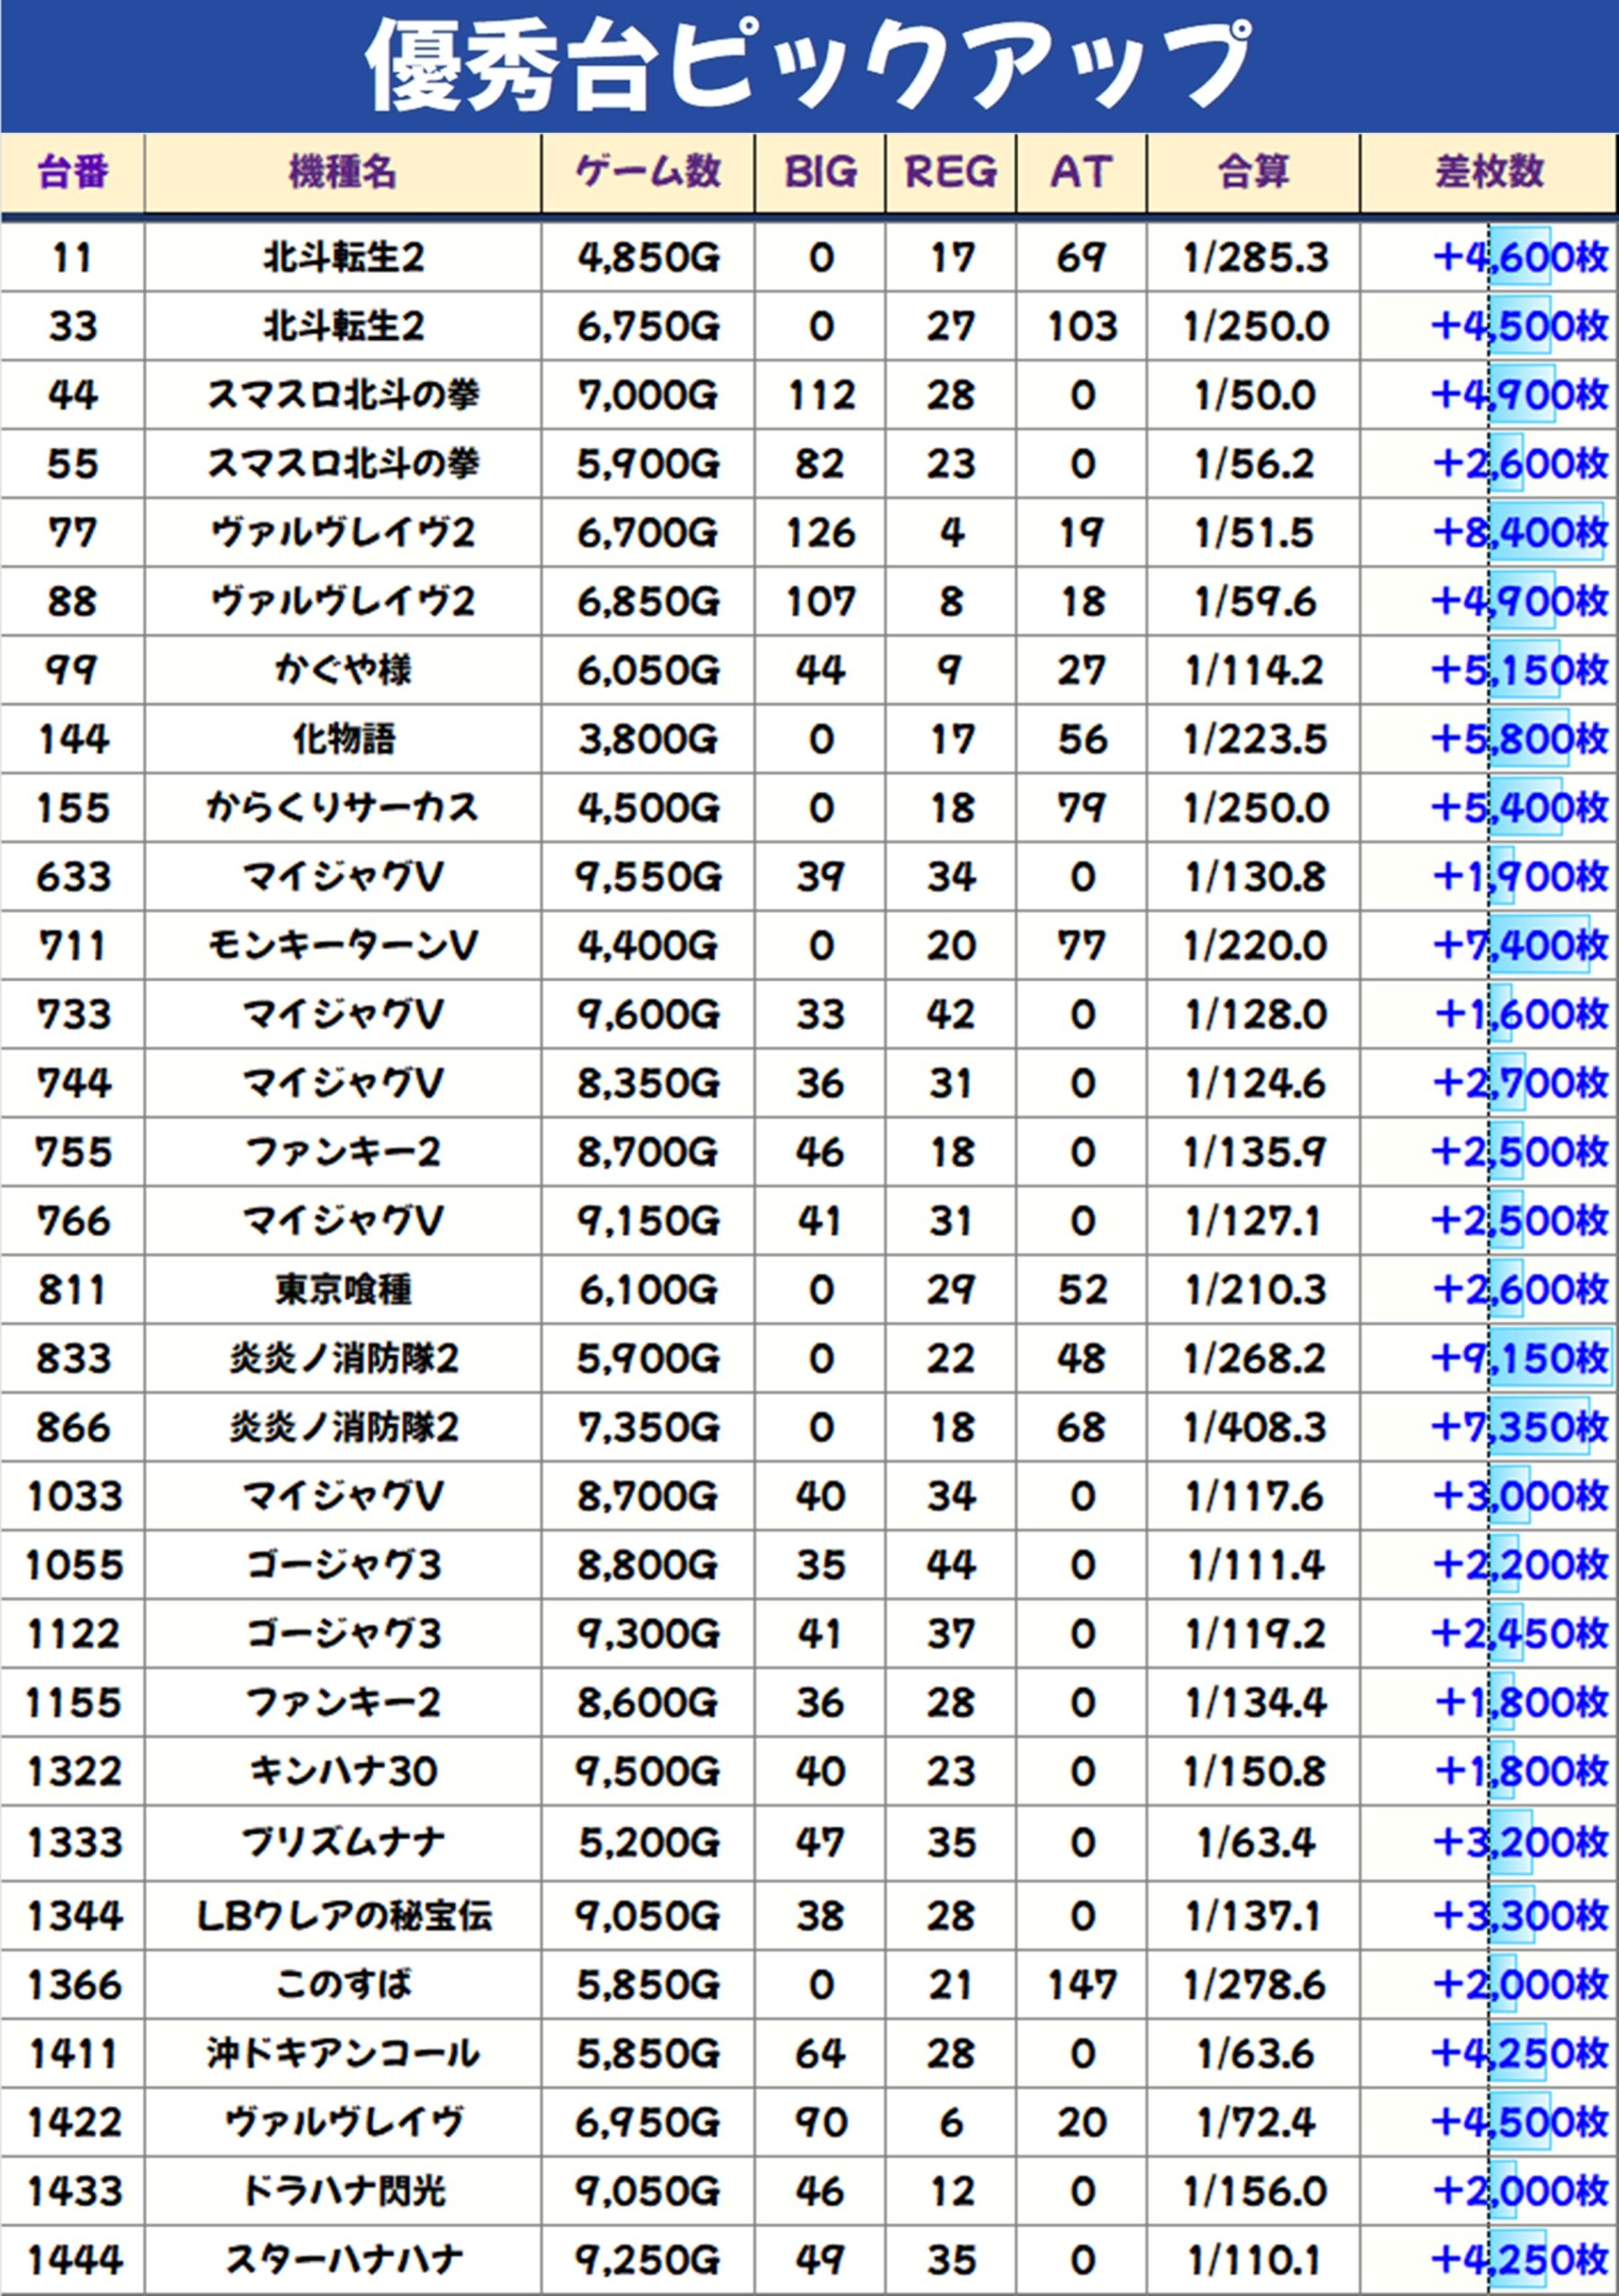Click the かぐや様 machine name cell
The height and width of the screenshot is (2296, 1619).
343,670
